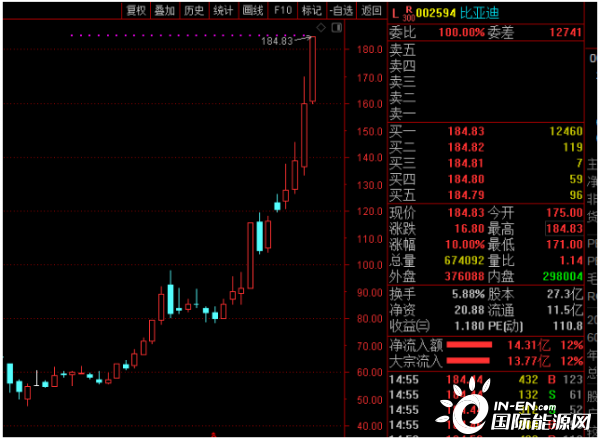Click the 大宗流入 amount 13.77亿

tap(529, 361)
